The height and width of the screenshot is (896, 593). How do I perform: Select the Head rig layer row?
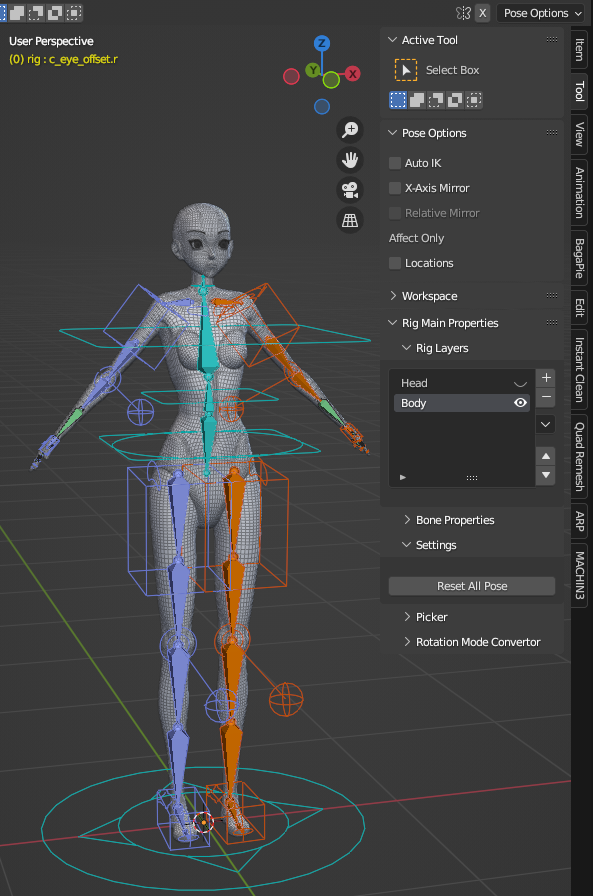[462, 383]
